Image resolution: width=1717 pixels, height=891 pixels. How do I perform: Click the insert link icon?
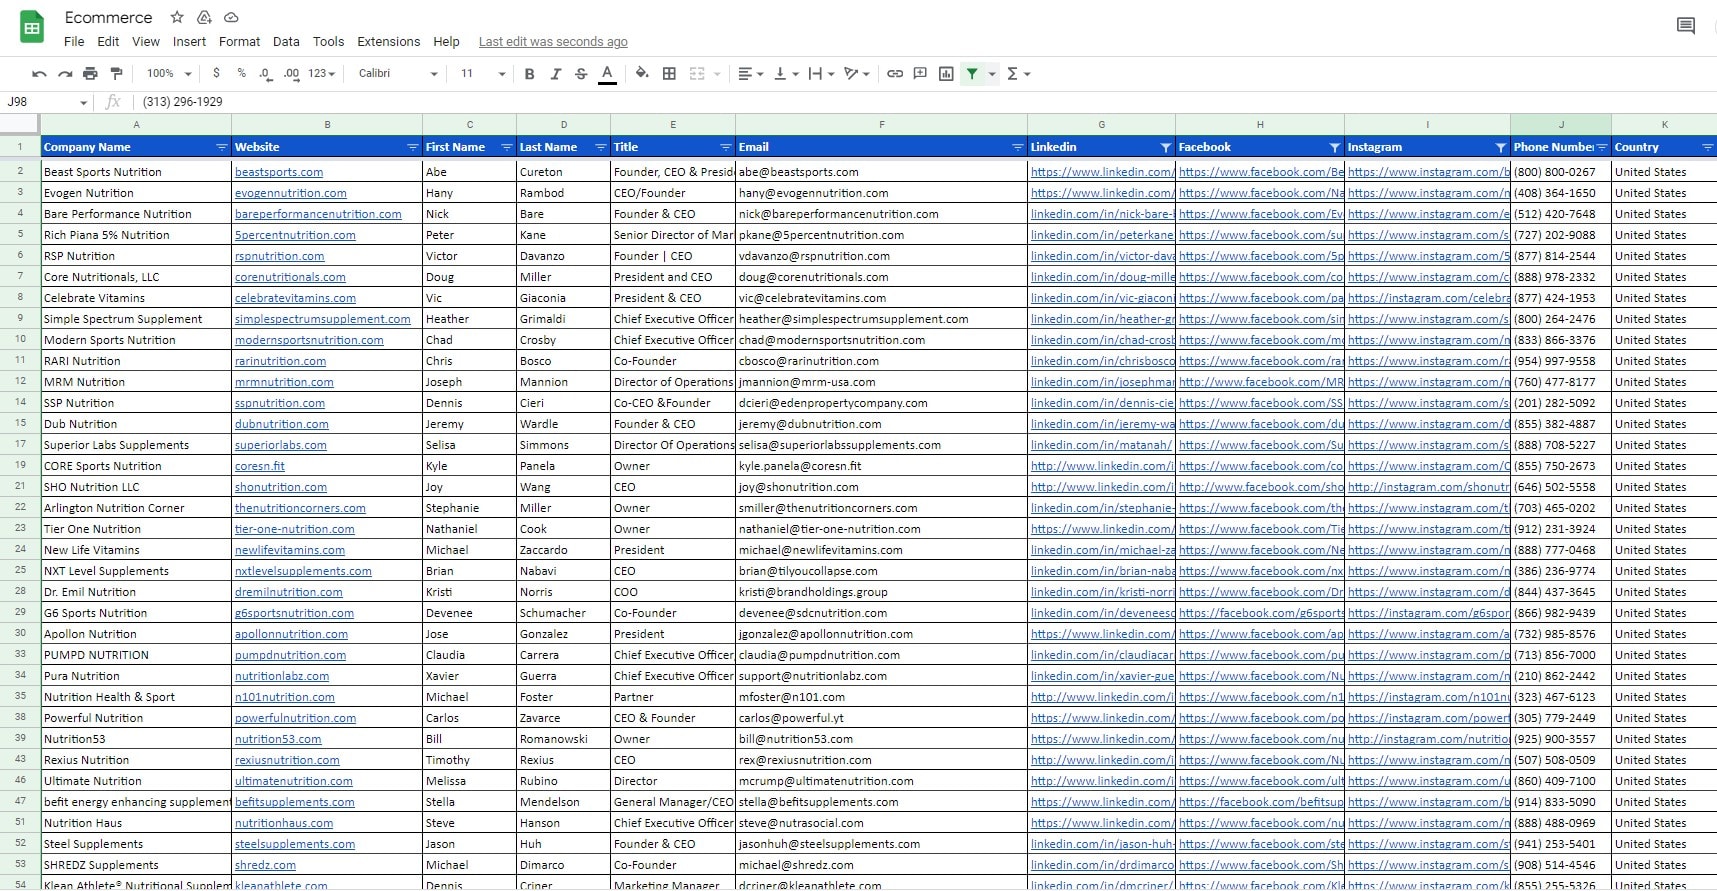895,73
